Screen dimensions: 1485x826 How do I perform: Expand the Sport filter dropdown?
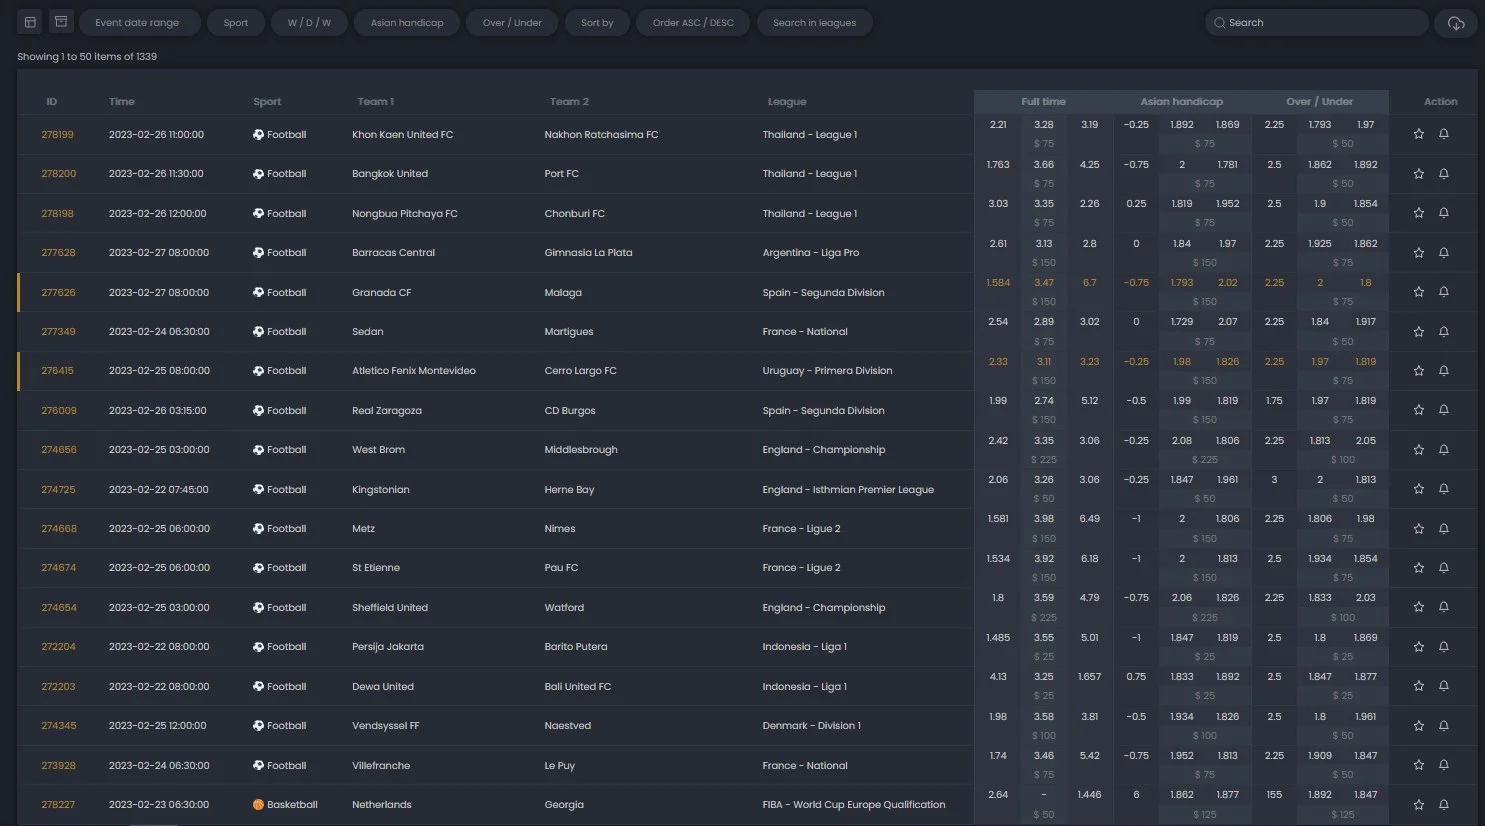[x=236, y=23]
